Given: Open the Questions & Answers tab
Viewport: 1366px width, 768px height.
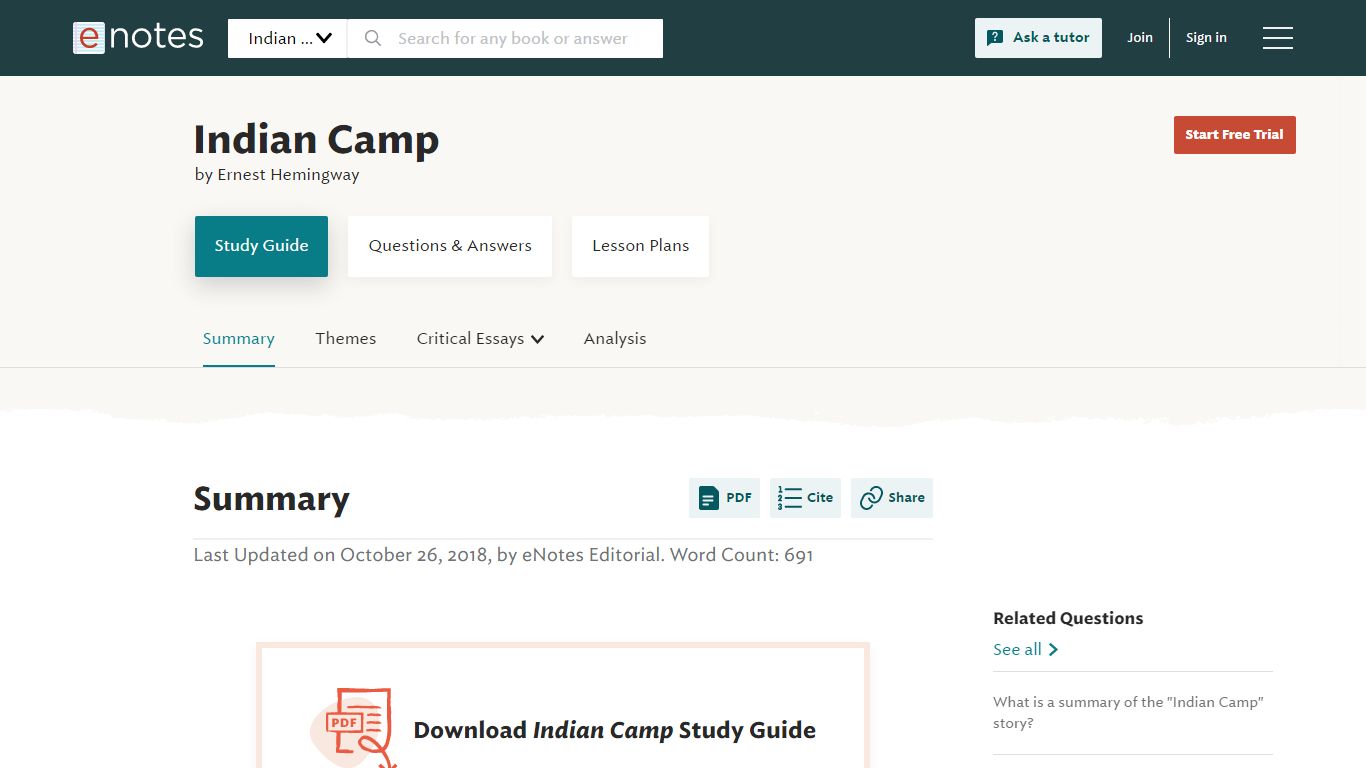Looking at the screenshot, I should pyautogui.click(x=450, y=246).
